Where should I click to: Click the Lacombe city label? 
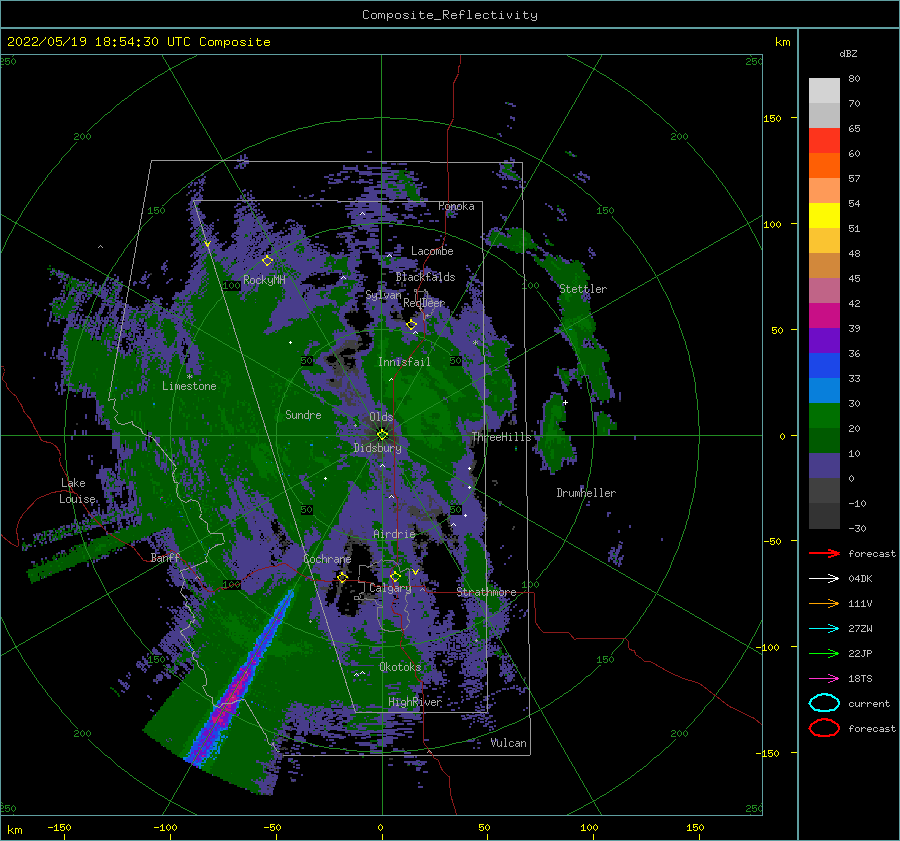pyautogui.click(x=432, y=251)
